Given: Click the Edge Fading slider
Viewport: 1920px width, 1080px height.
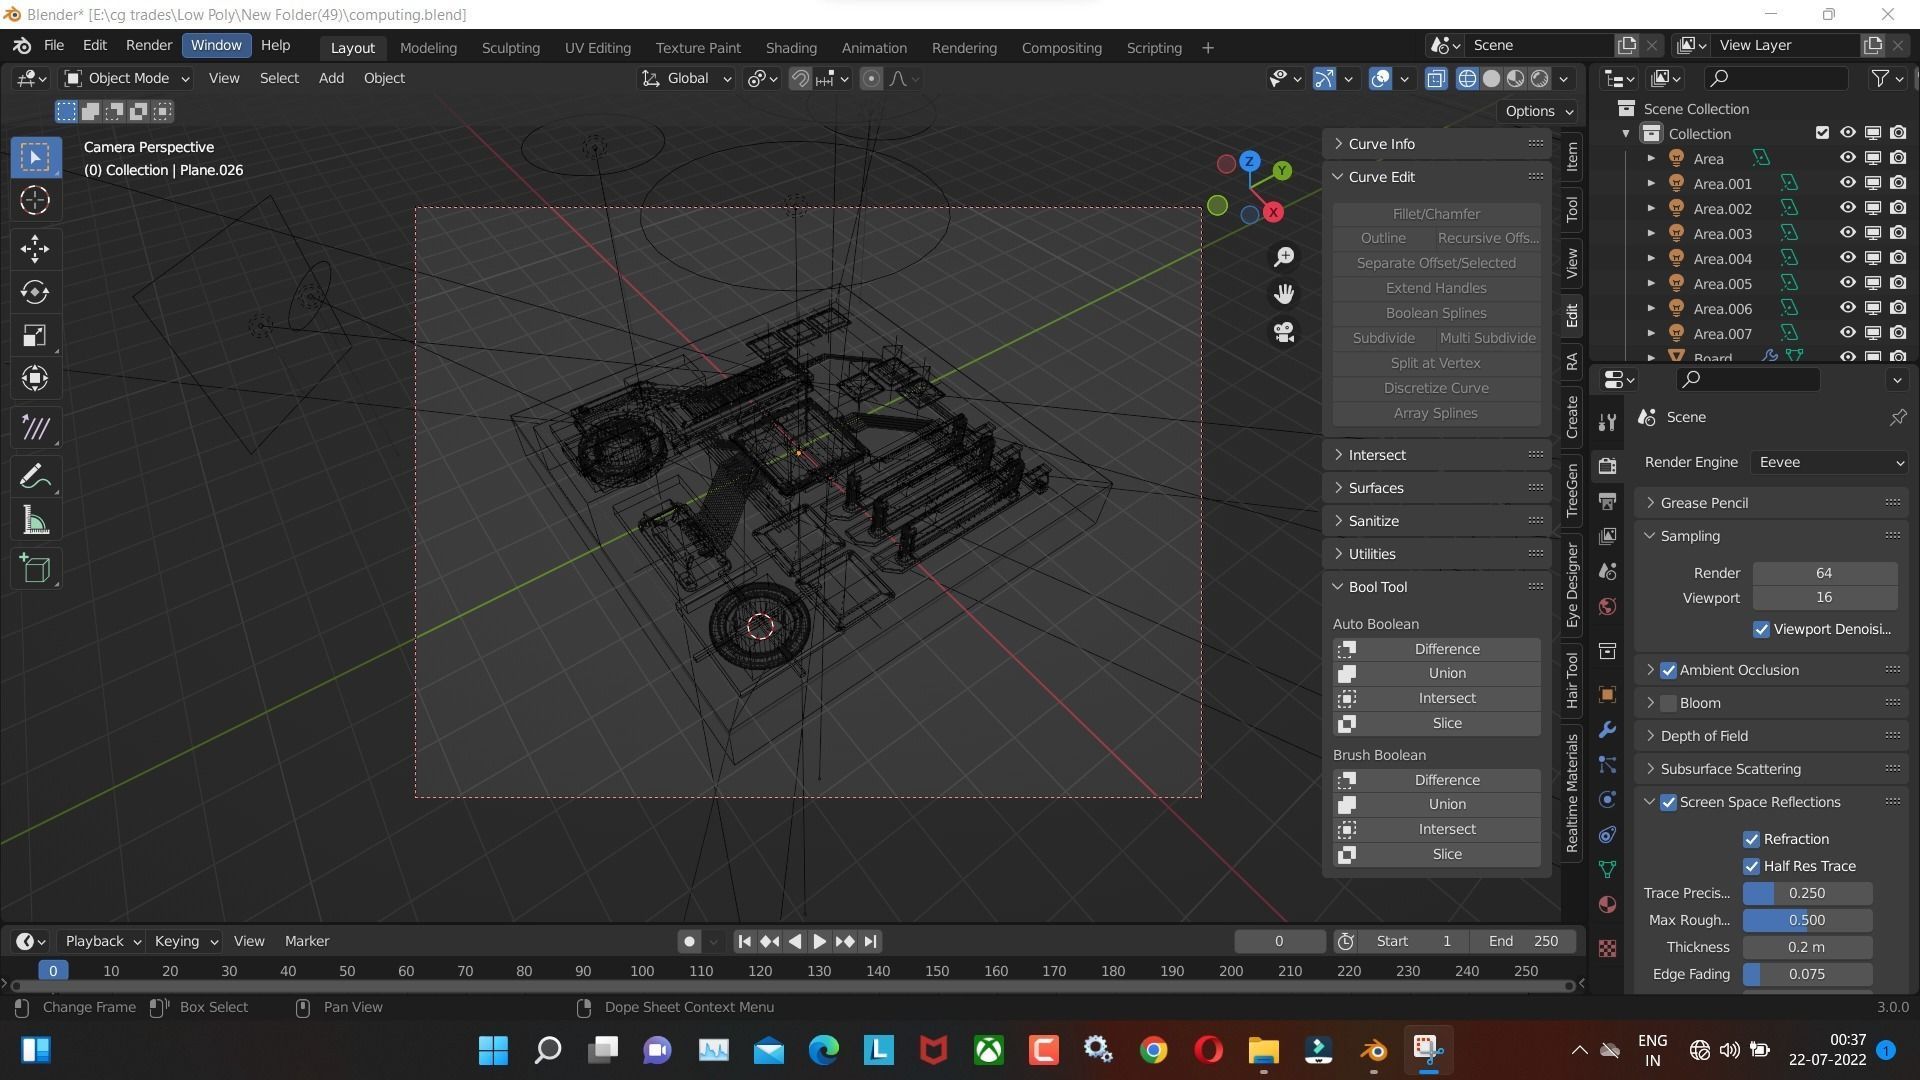Looking at the screenshot, I should point(1807,974).
